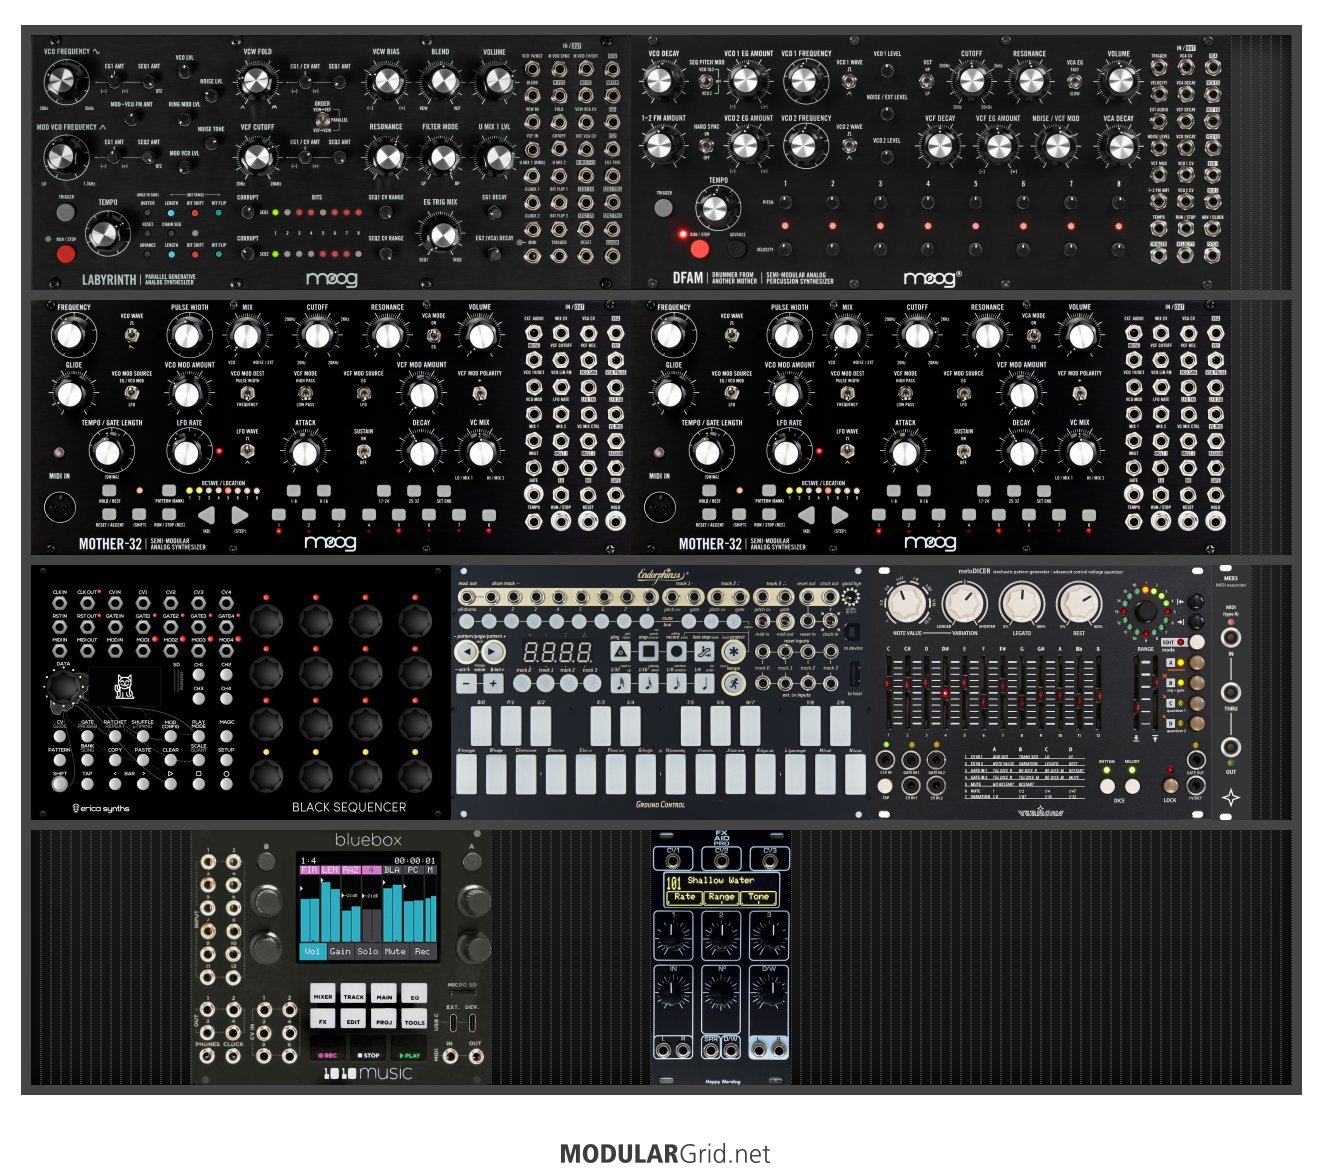Viewport: 1332px width, 1175px height.
Task: Select the Gain tab on the bluebox screen
Action: coord(340,951)
